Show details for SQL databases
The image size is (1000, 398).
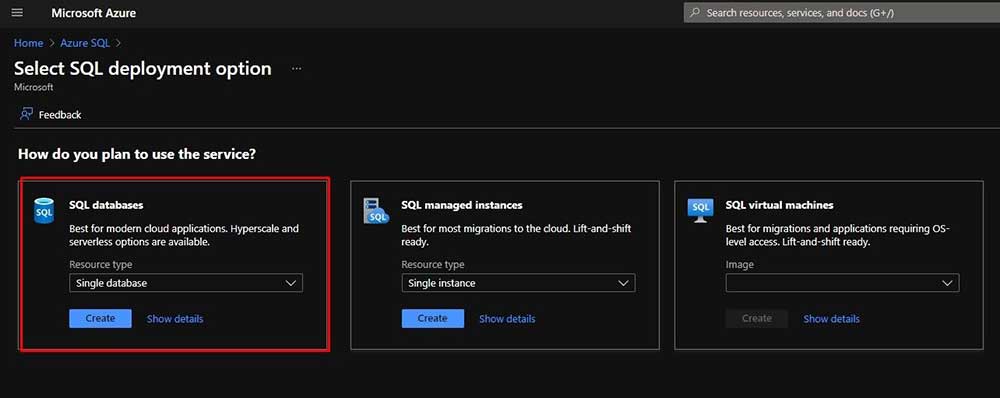pos(175,319)
